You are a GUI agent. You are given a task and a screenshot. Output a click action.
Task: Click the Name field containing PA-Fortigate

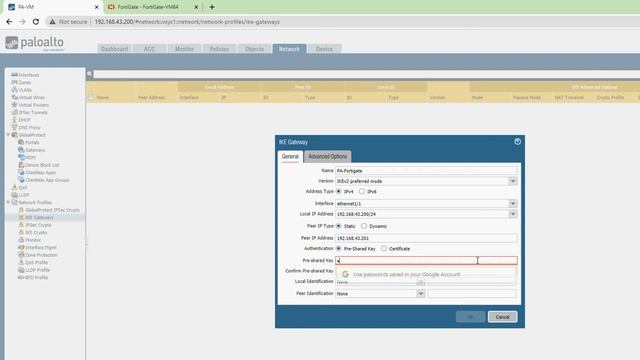426,171
